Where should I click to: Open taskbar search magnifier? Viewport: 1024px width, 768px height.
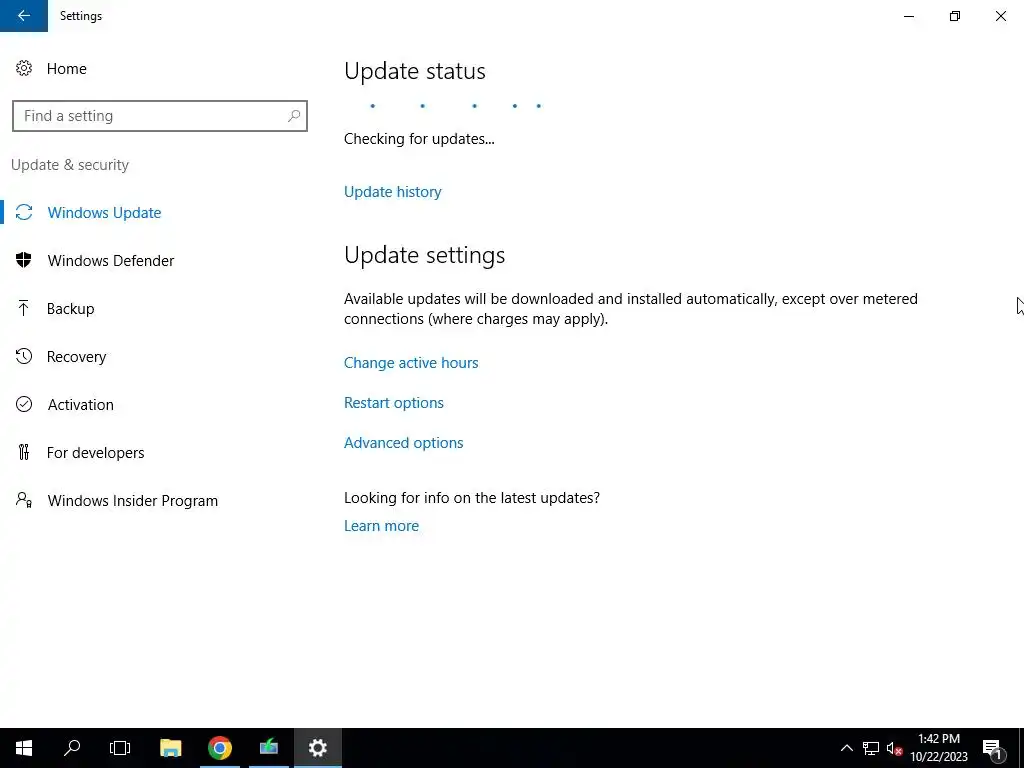(x=72, y=748)
